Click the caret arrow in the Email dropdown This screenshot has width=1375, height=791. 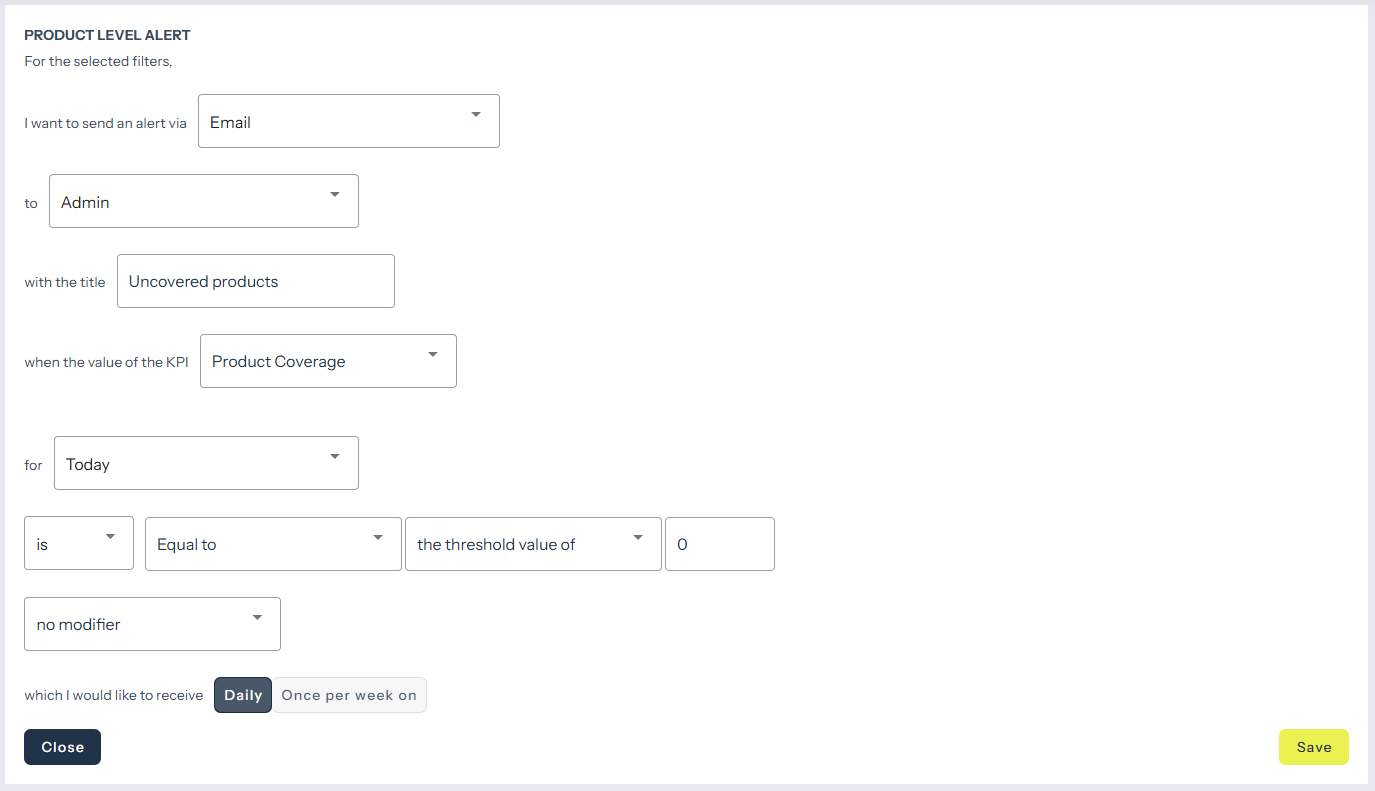click(x=476, y=114)
